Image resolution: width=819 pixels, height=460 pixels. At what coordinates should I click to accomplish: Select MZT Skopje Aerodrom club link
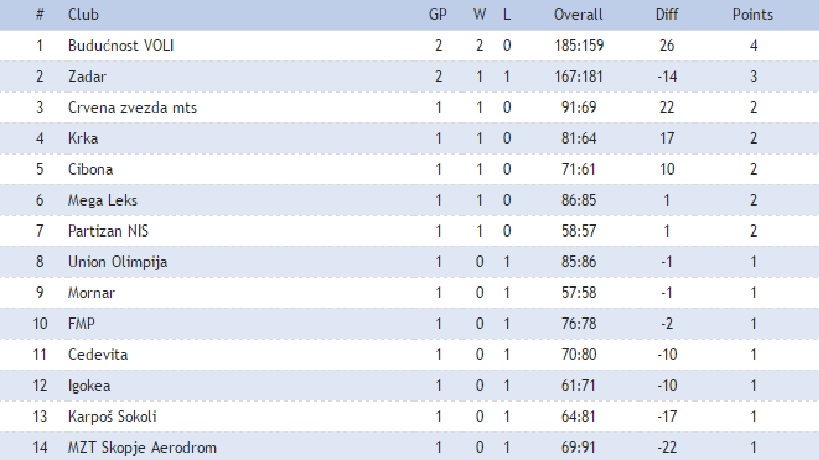[142, 448]
